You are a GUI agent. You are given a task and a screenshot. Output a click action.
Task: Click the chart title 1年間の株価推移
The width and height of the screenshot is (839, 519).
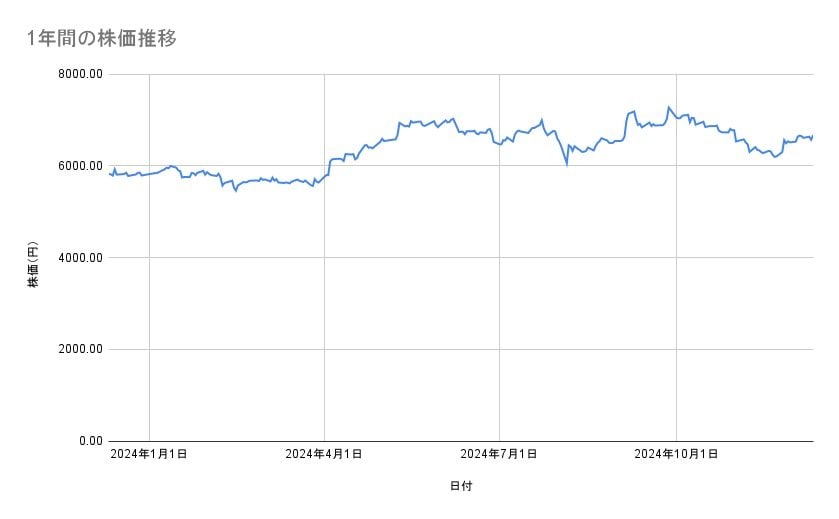(102, 39)
